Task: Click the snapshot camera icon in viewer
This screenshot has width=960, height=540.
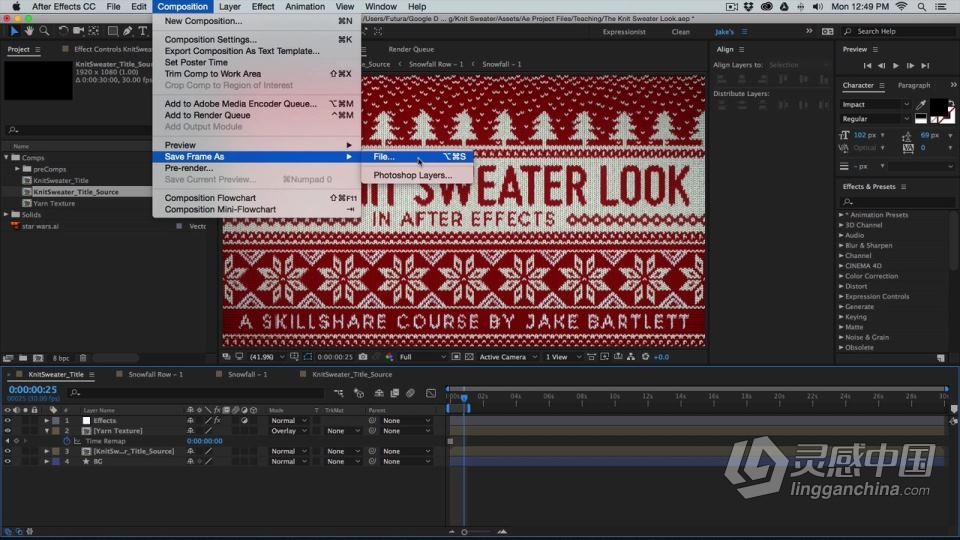Action: click(x=363, y=356)
